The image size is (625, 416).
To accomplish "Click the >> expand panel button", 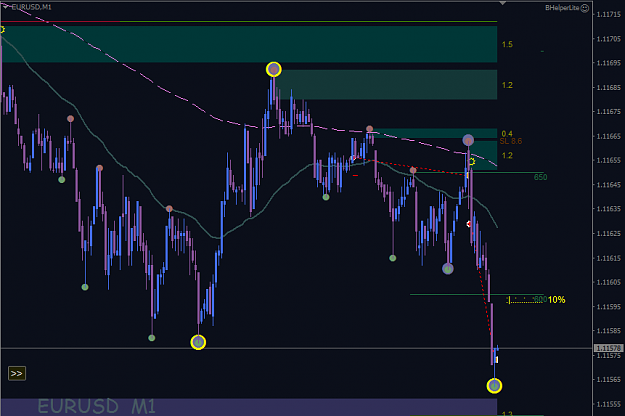I will tap(17, 373).
